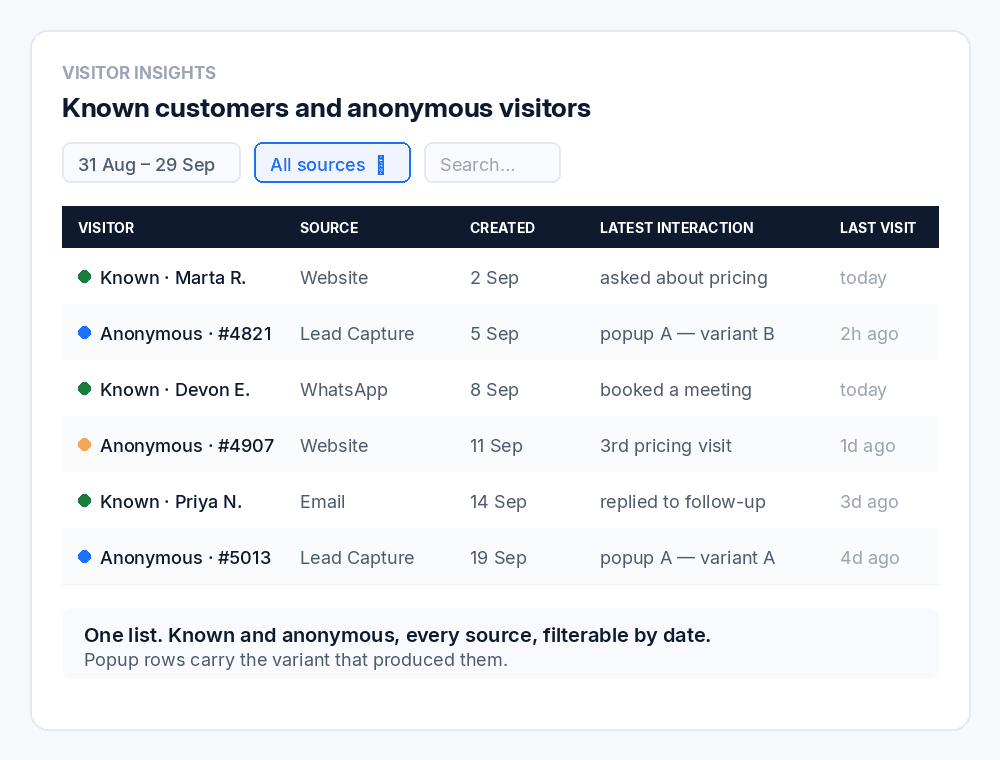This screenshot has width=1000, height=760.
Task: Click the Known customers and anonymous visitors heading
Action: click(327, 108)
